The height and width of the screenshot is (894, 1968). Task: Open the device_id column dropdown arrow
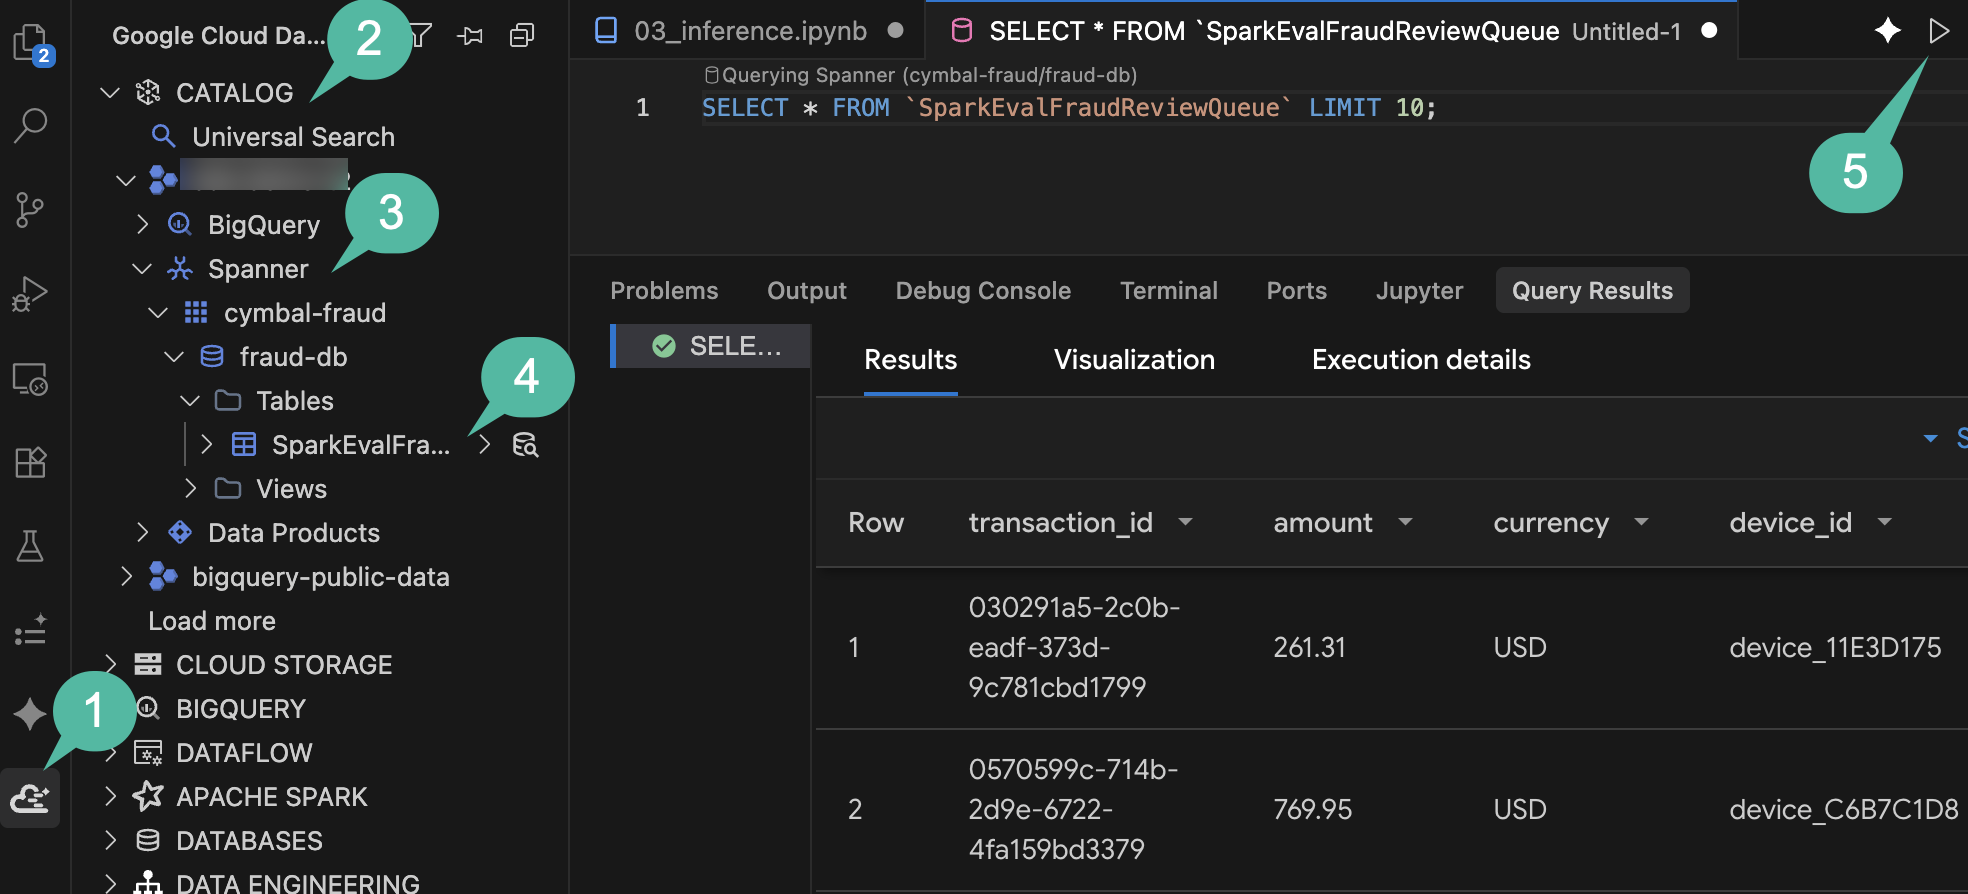click(x=1885, y=521)
